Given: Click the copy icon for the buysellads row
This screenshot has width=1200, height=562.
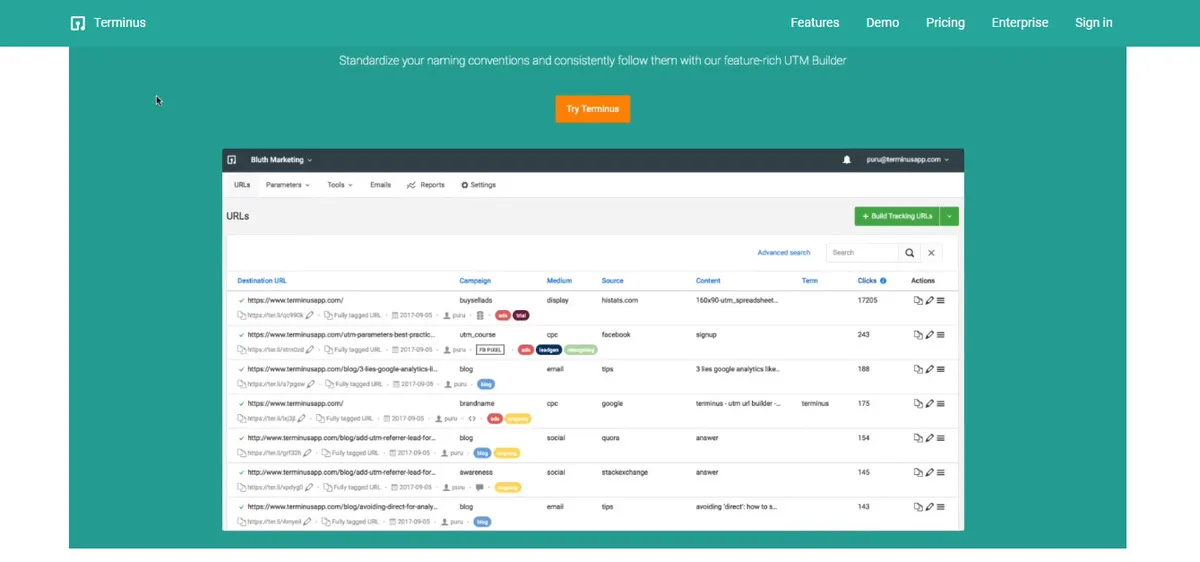Looking at the screenshot, I should pyautogui.click(x=918, y=300).
